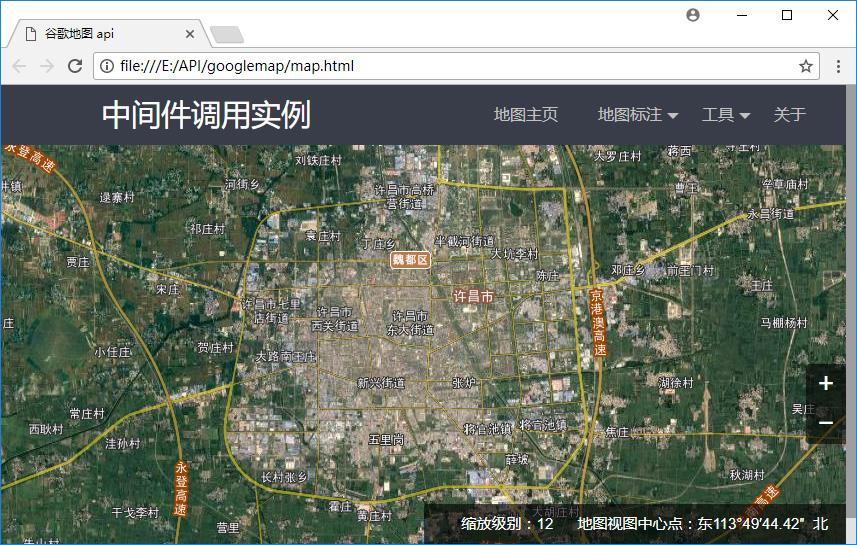
Task: Click the address bar URL field
Action: point(456,66)
